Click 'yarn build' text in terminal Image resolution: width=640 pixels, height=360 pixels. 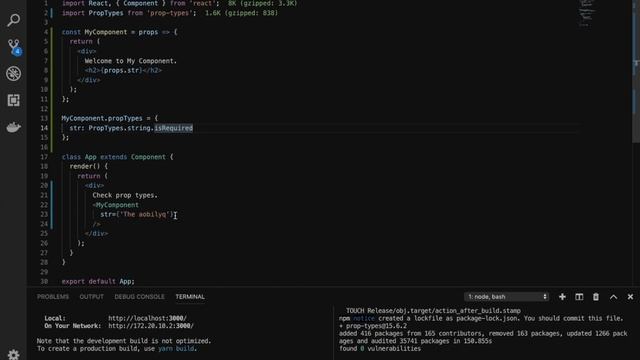176,349
